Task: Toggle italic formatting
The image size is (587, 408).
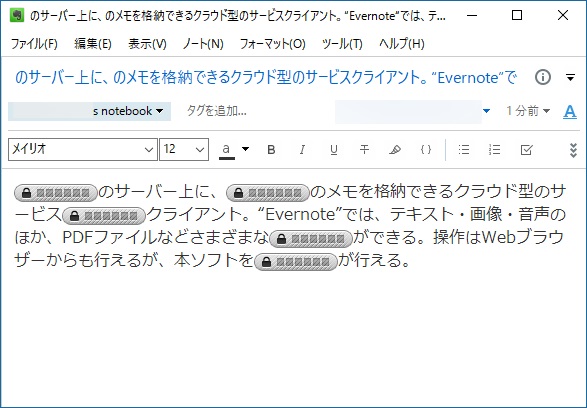Action: click(x=302, y=150)
